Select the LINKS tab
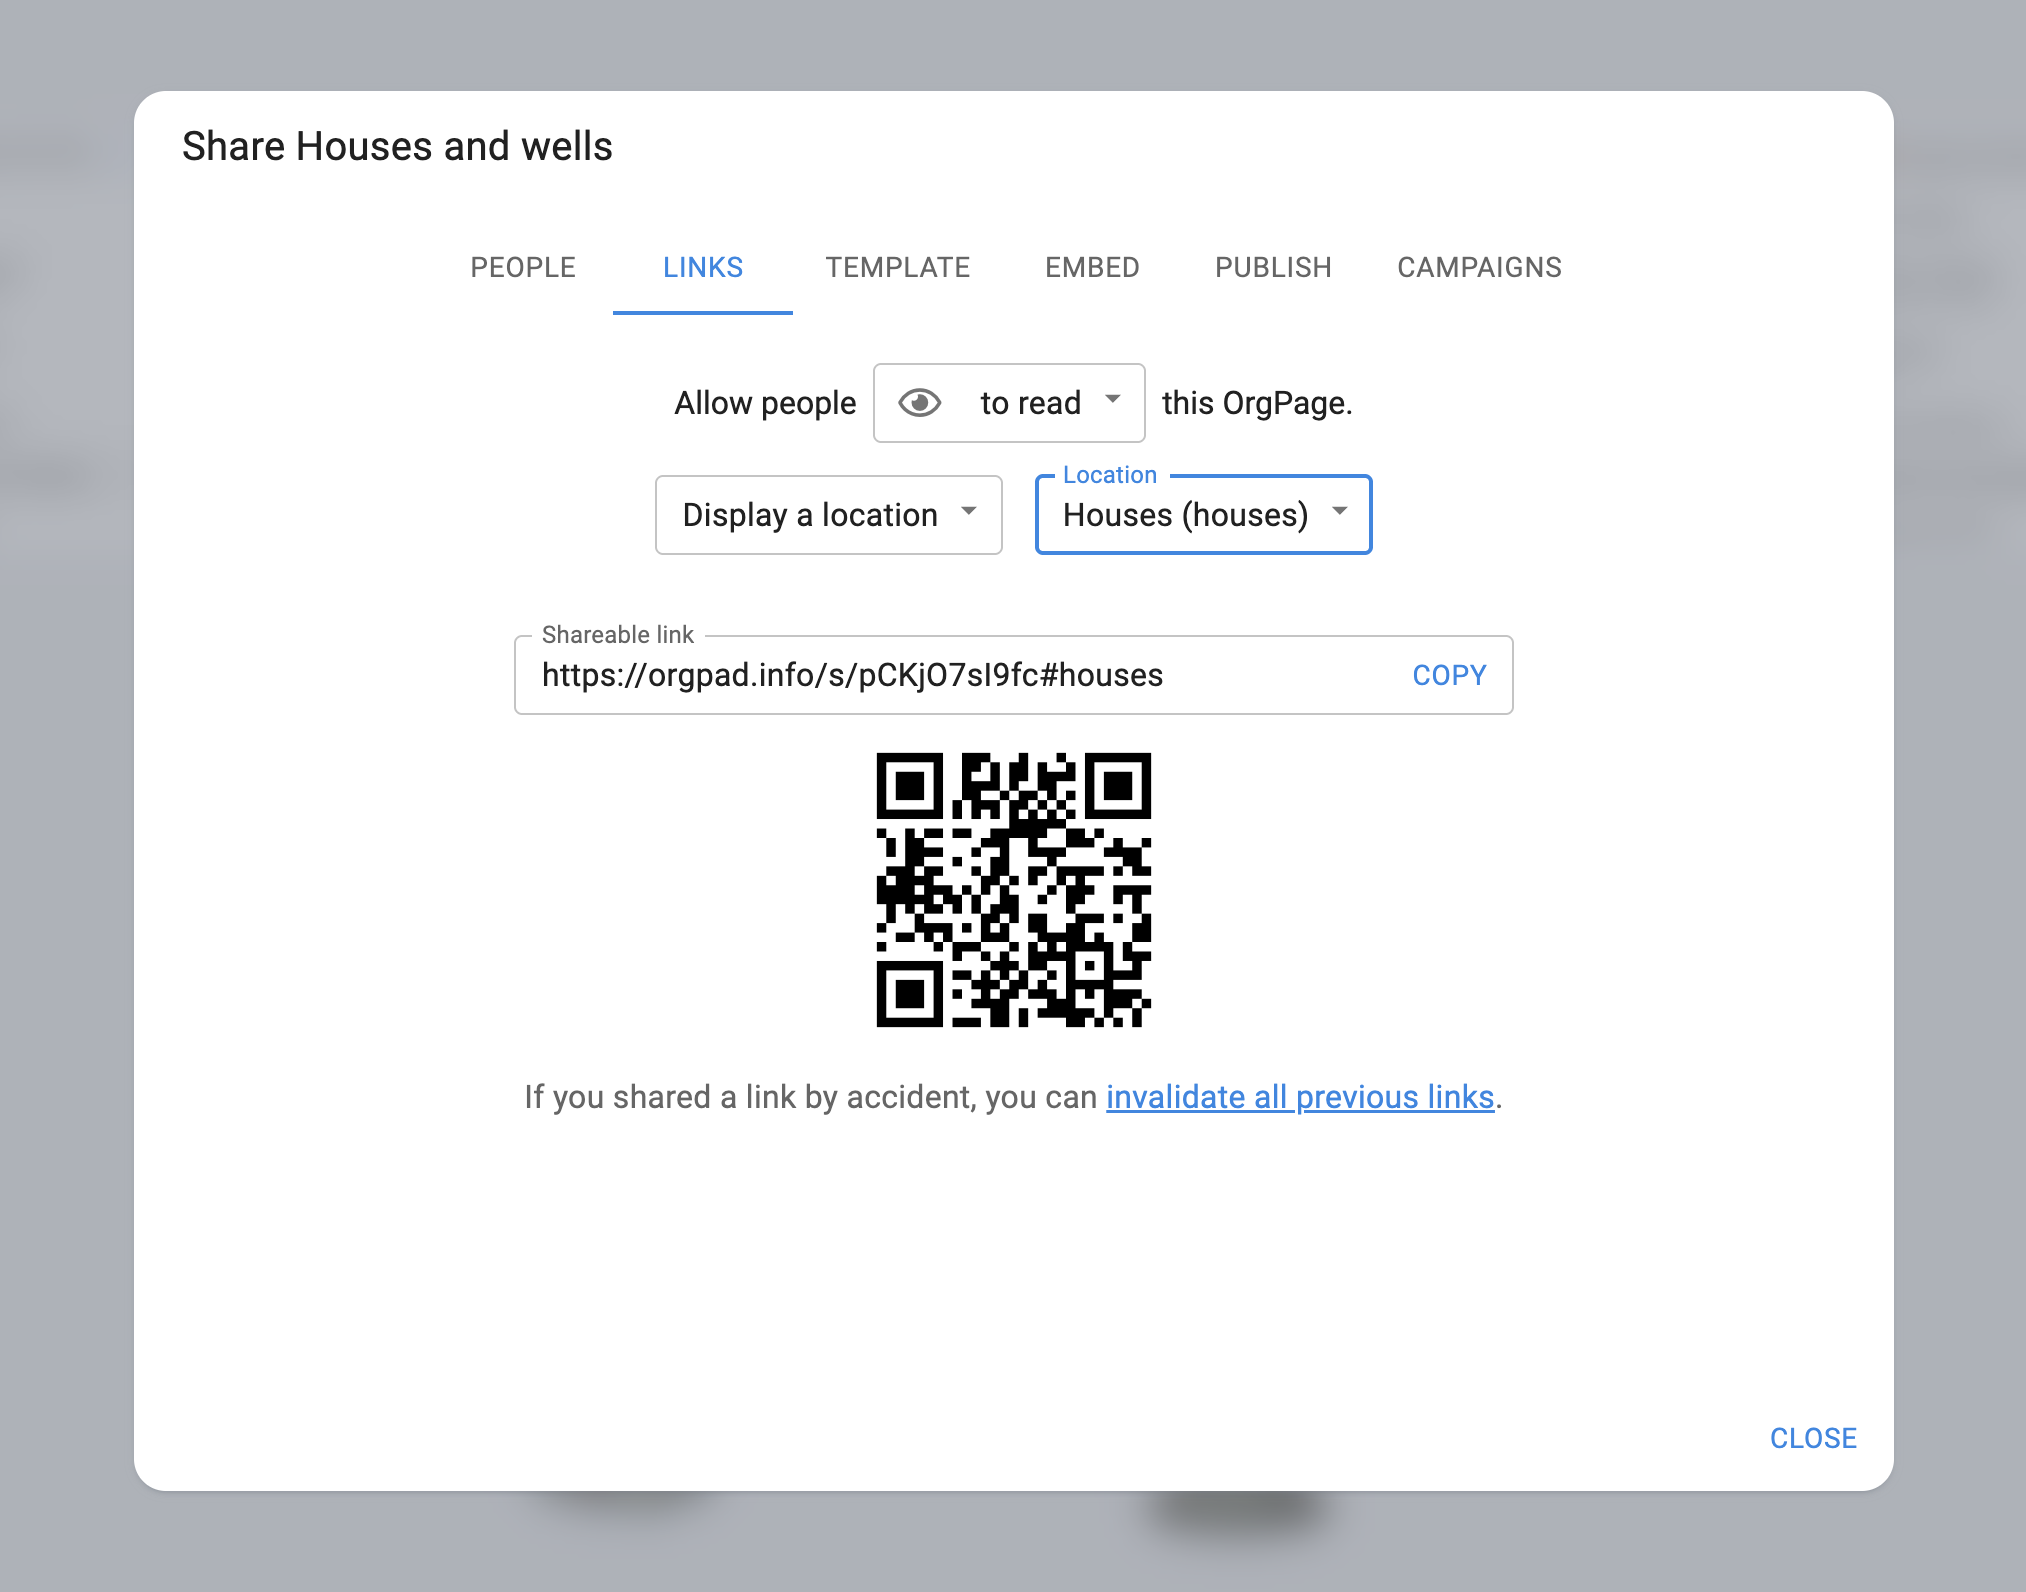 (x=702, y=267)
